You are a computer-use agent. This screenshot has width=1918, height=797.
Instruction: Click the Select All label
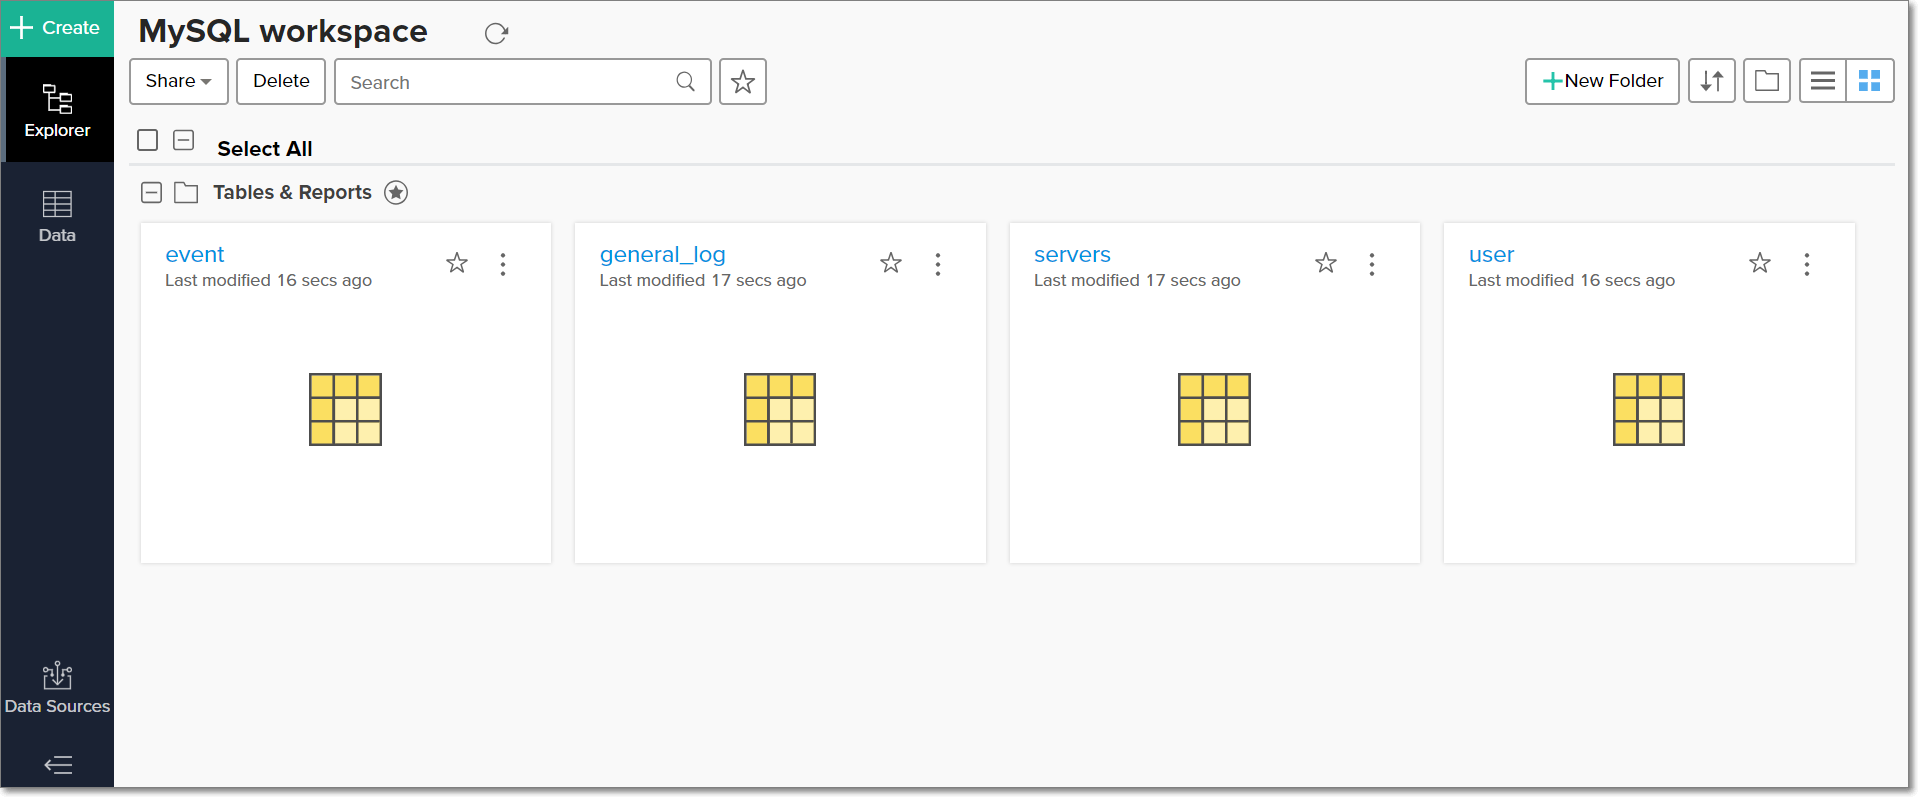[265, 149]
